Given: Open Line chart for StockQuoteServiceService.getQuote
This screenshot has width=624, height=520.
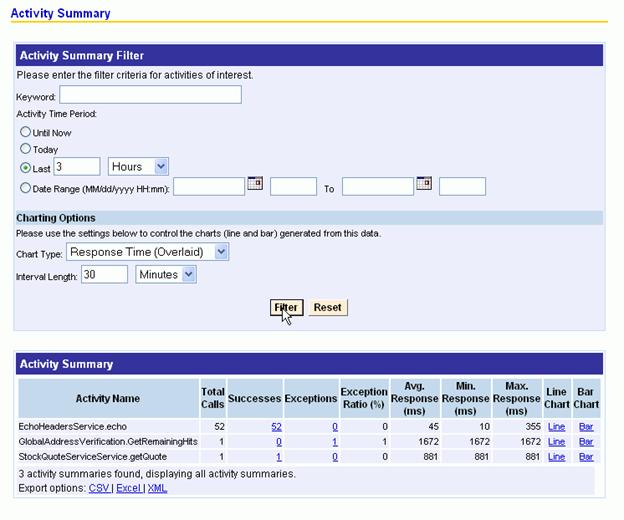Looking at the screenshot, I should point(556,457).
